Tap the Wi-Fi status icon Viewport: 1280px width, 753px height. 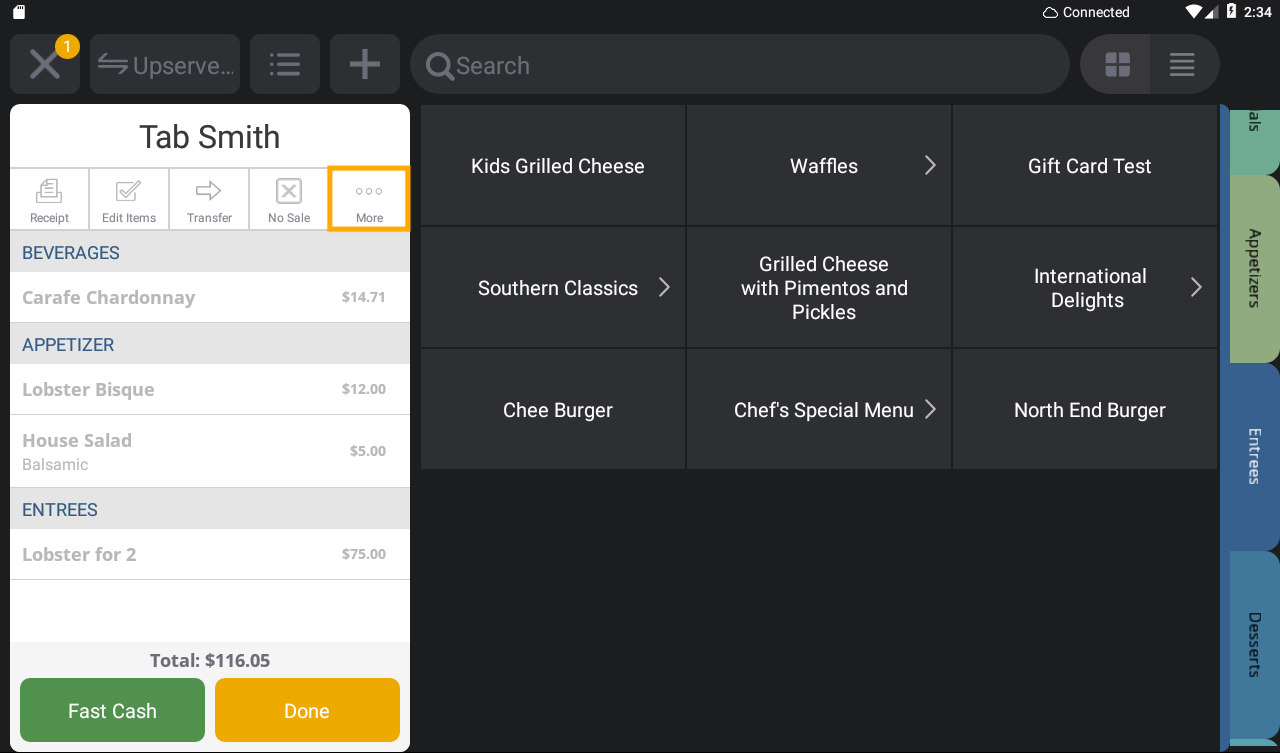coord(1194,12)
